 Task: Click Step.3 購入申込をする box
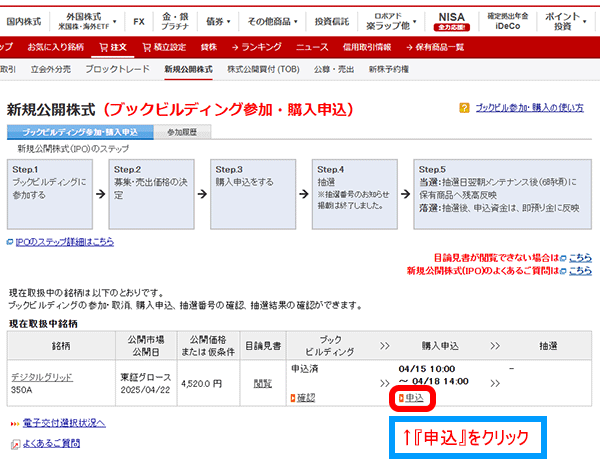pyautogui.click(x=253, y=194)
